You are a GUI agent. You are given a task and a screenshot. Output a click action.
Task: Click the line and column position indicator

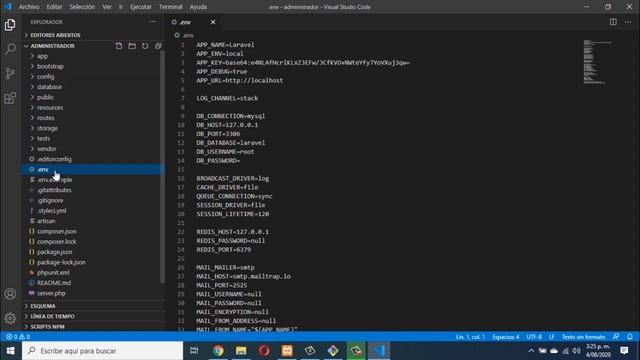(470, 337)
